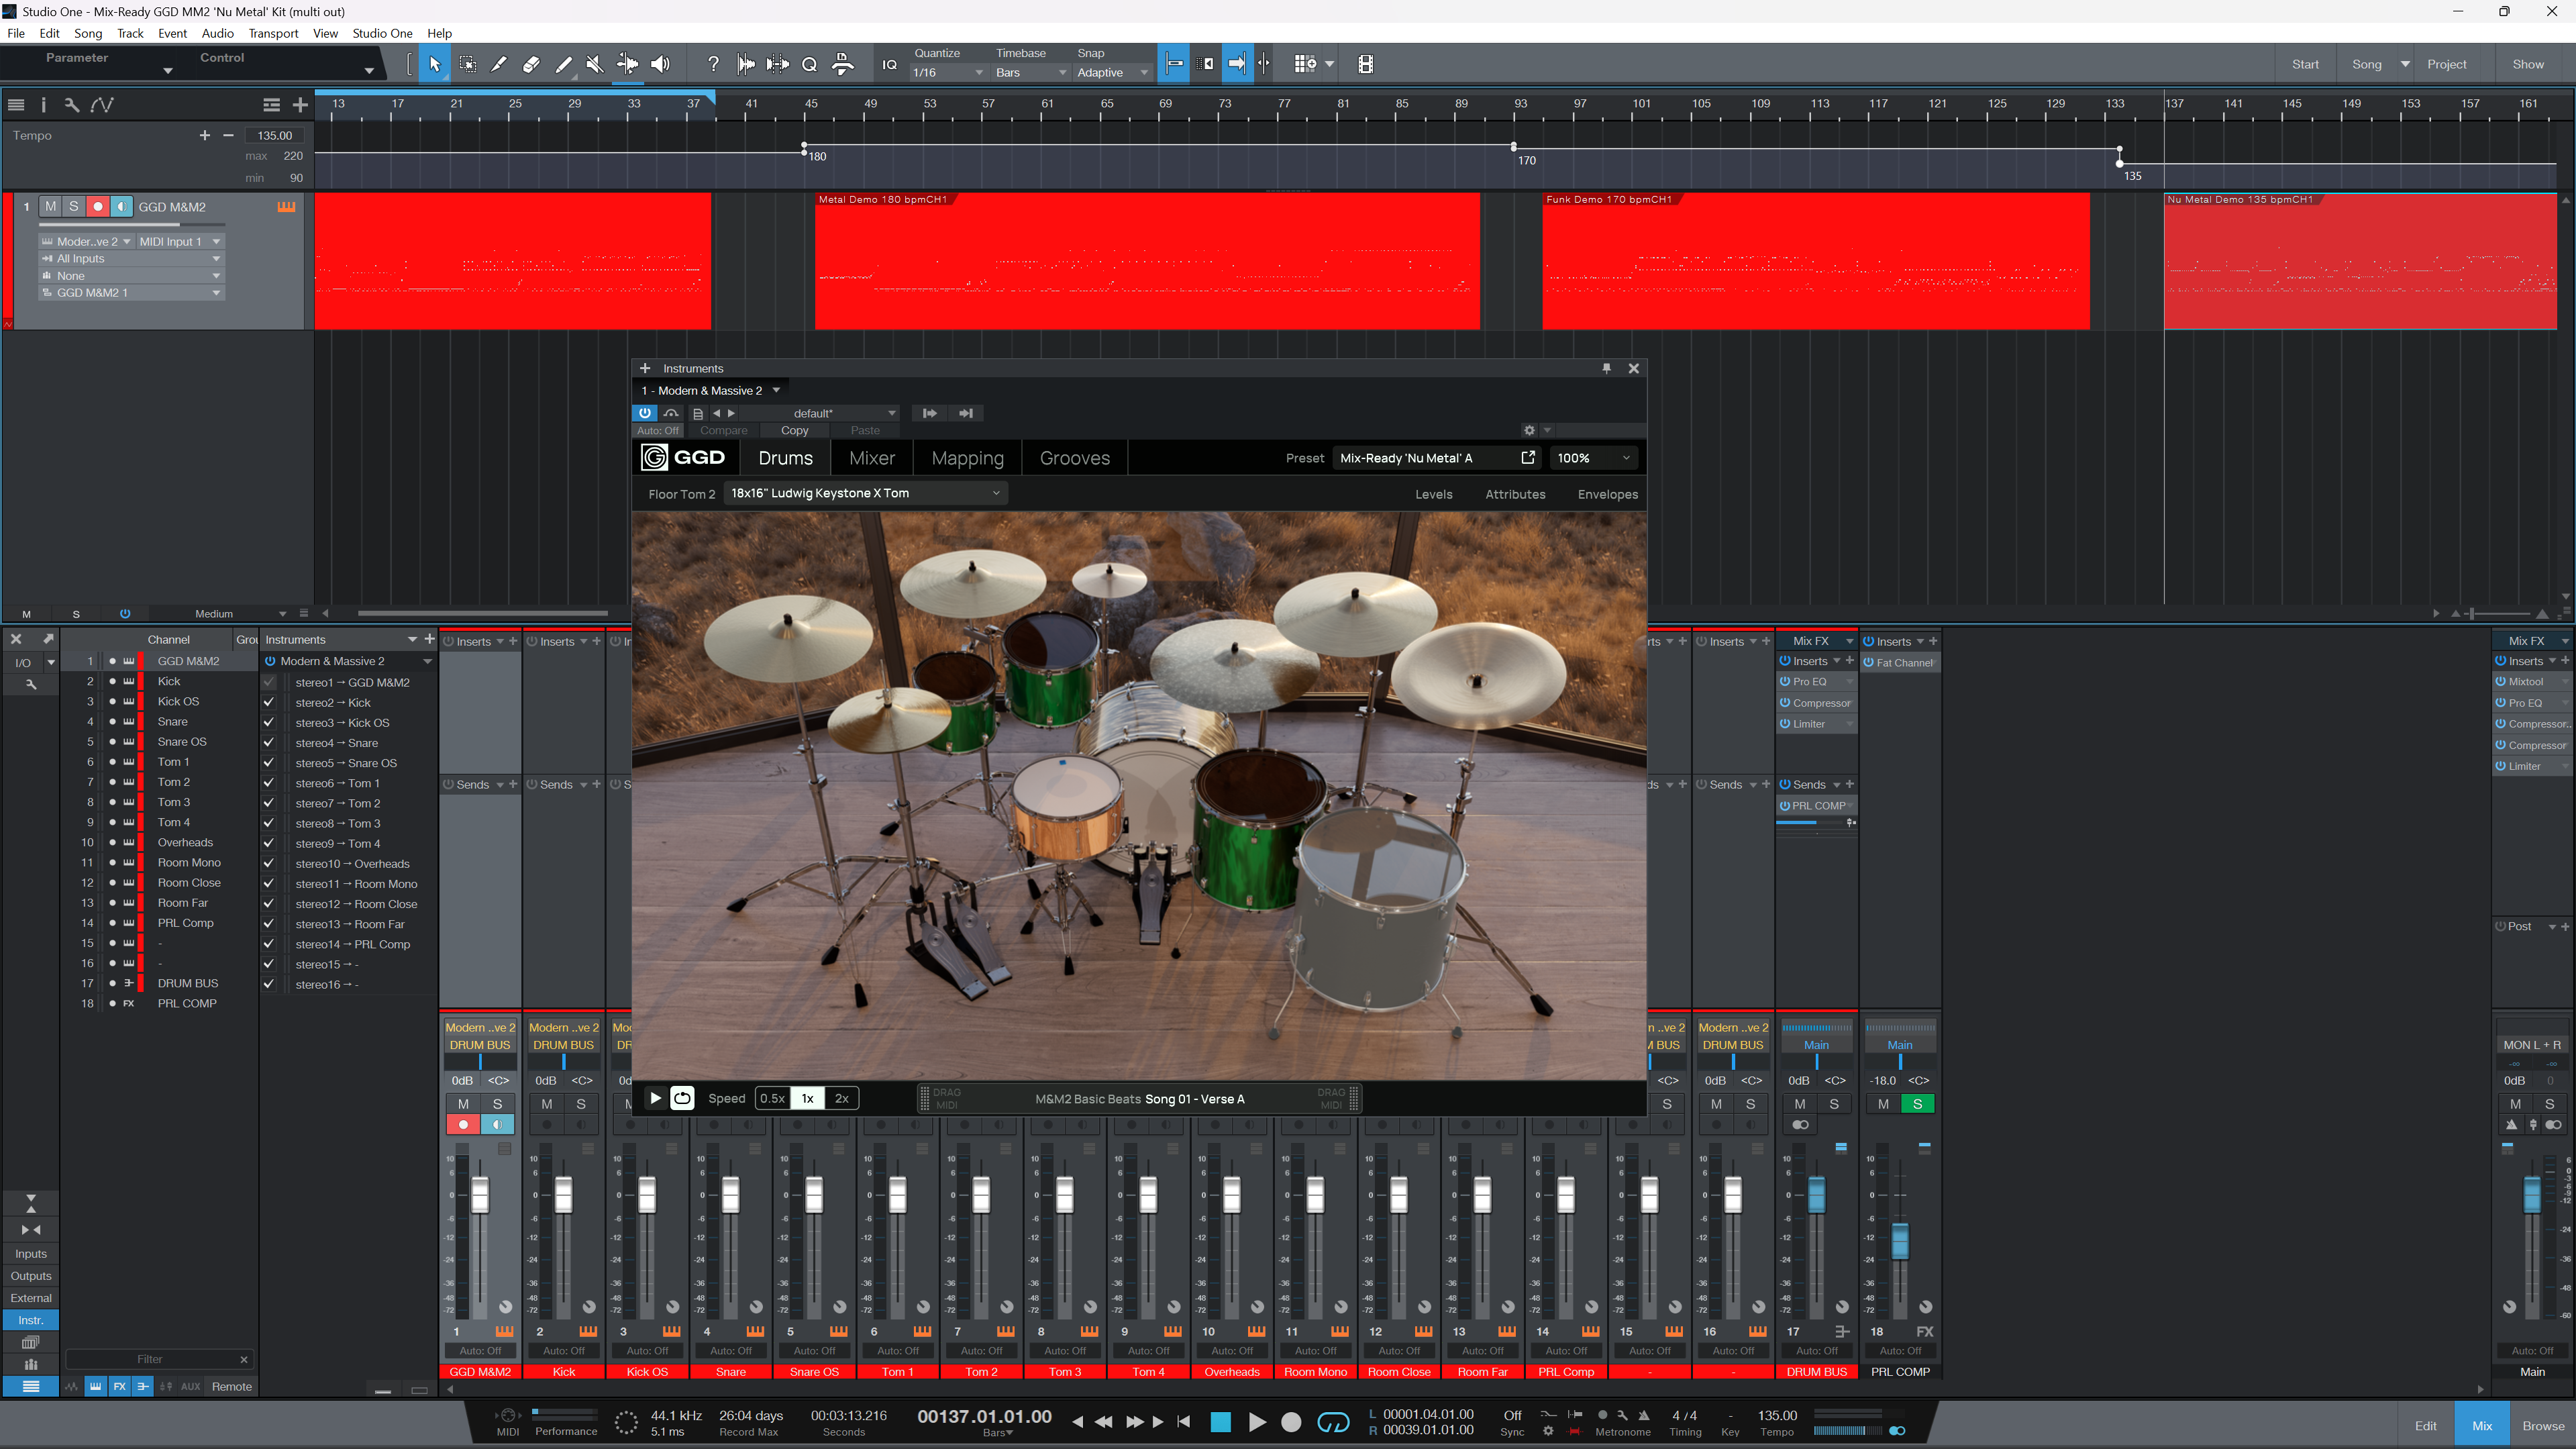Toggle the loop button in transport

pos(1333,1422)
